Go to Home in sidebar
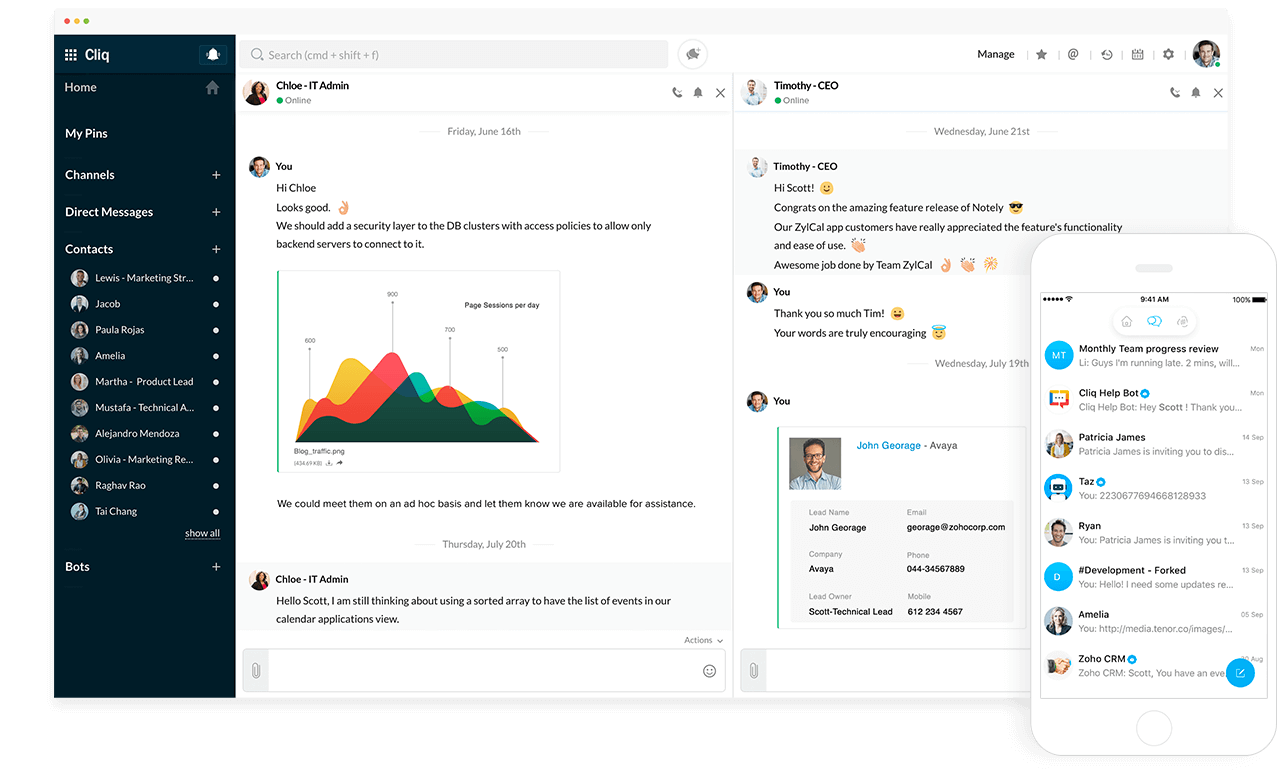Image resolution: width=1280 pixels, height=780 pixels. tap(81, 88)
